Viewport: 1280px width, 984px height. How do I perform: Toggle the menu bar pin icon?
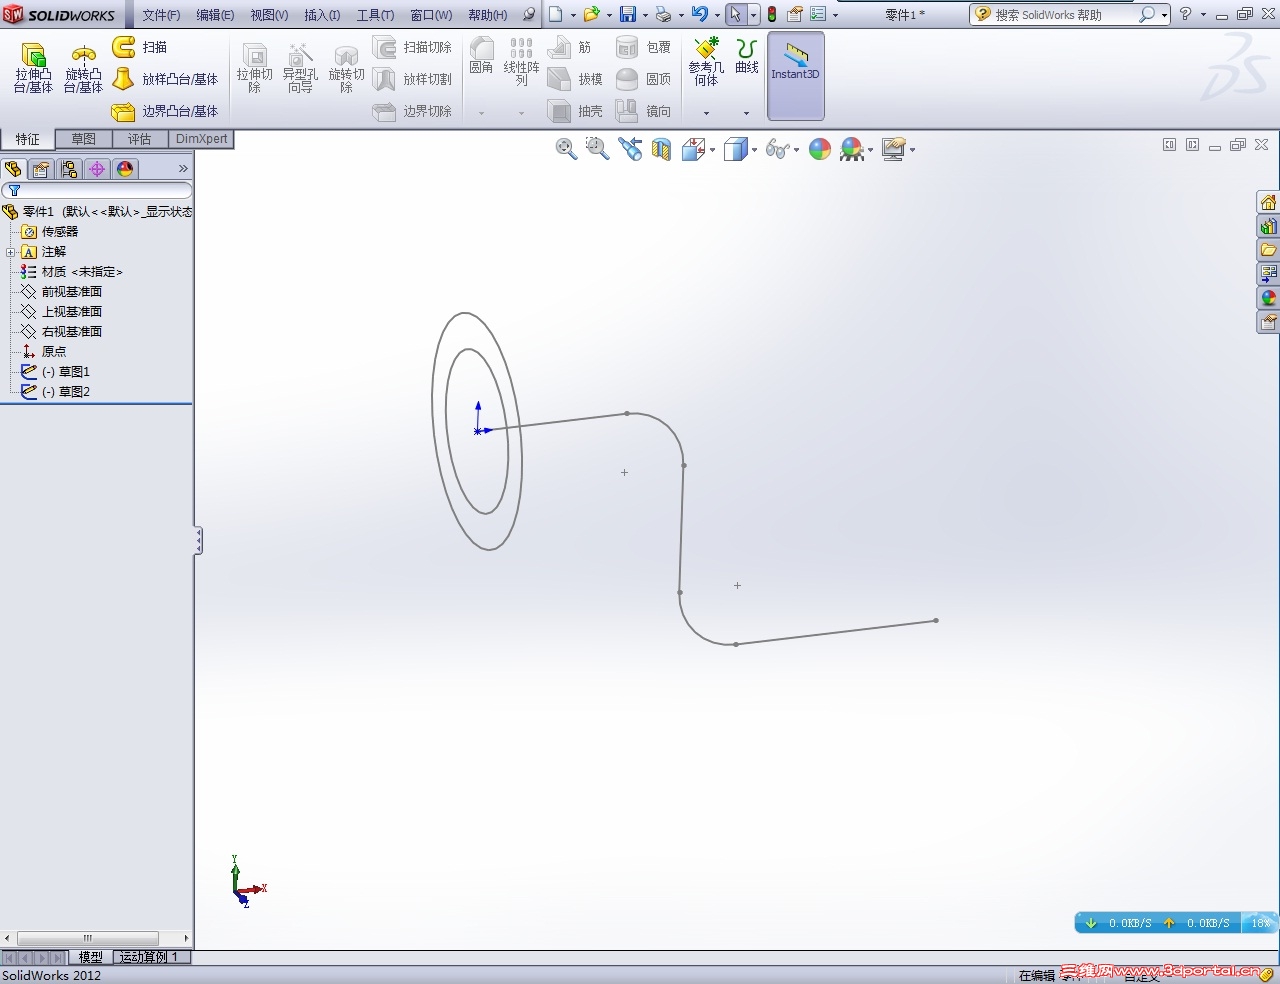click(529, 15)
